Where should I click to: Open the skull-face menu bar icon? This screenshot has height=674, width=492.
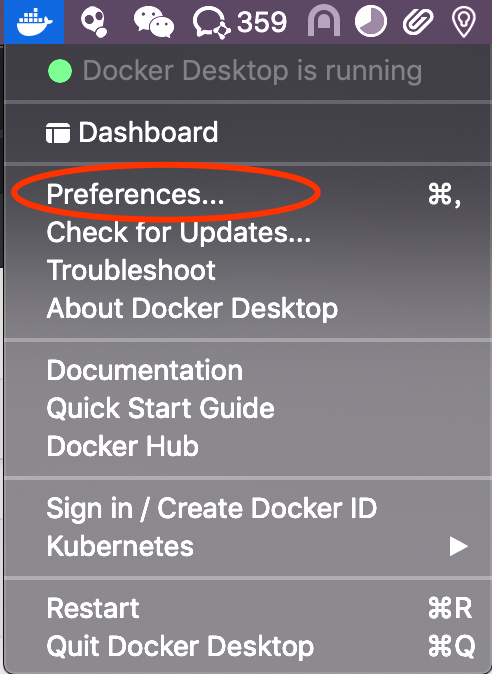pos(94,22)
